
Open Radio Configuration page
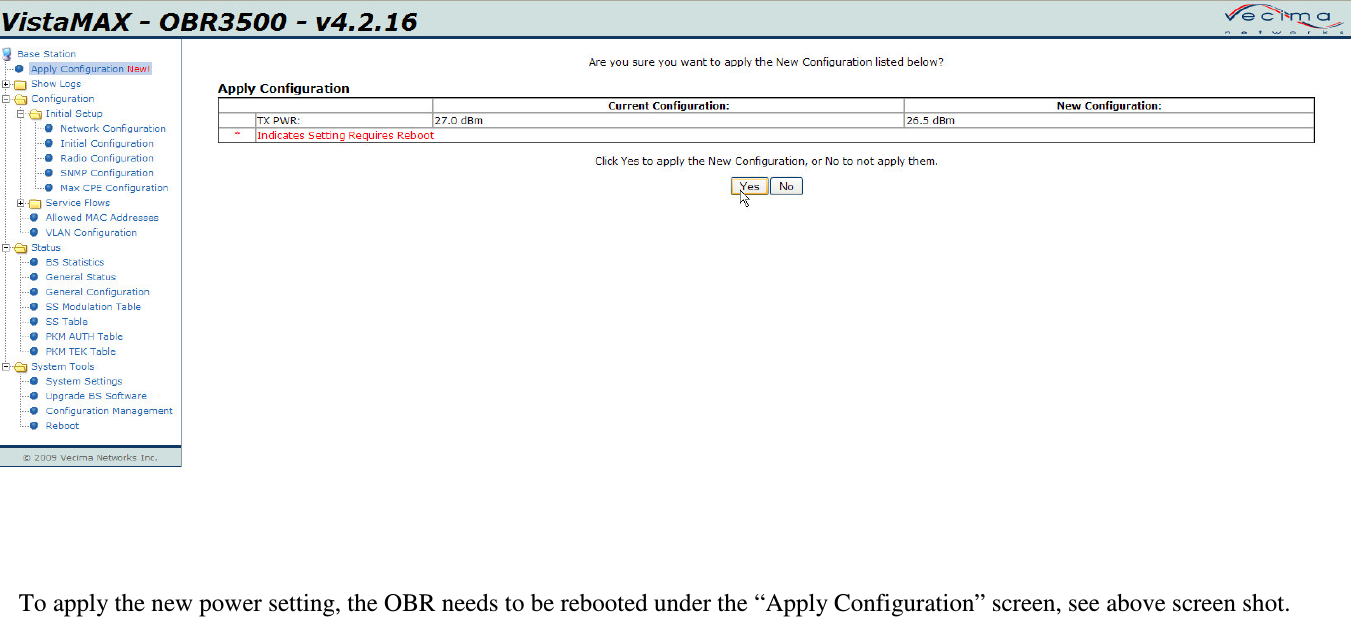click(x=107, y=158)
